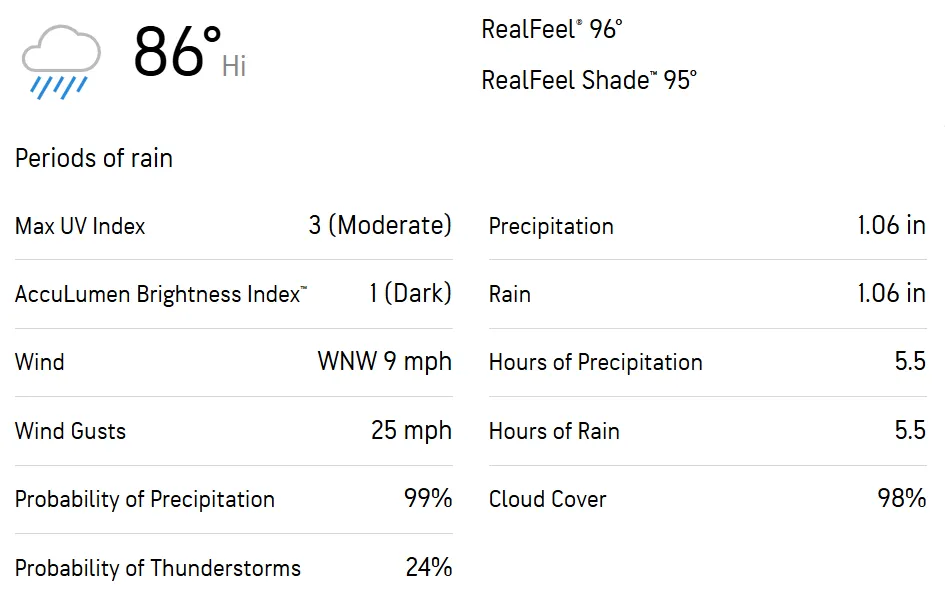
Task: Click the AccuLumen Brightness Index label
Action: point(160,294)
